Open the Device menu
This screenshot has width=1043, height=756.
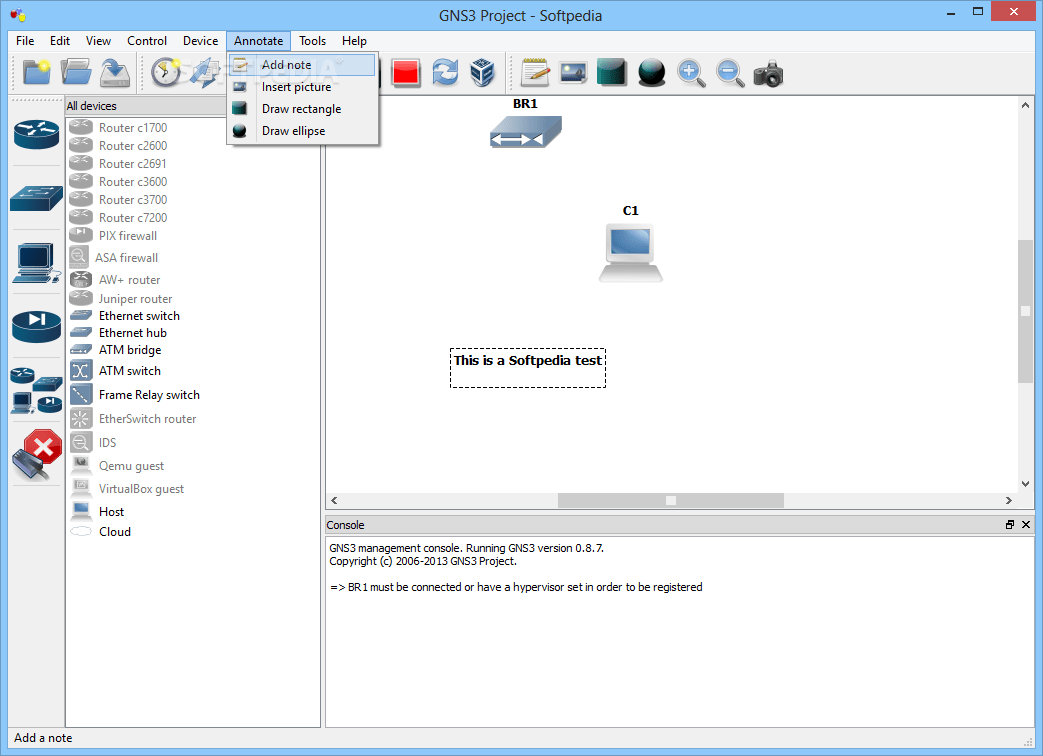click(x=200, y=41)
